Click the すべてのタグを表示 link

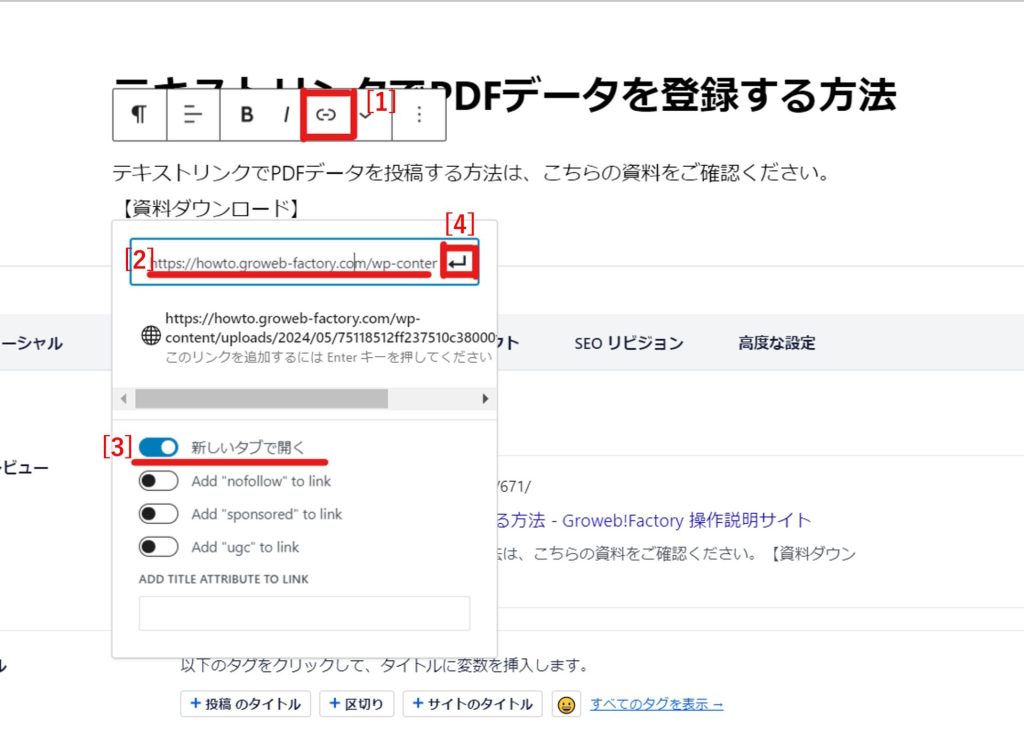click(656, 704)
